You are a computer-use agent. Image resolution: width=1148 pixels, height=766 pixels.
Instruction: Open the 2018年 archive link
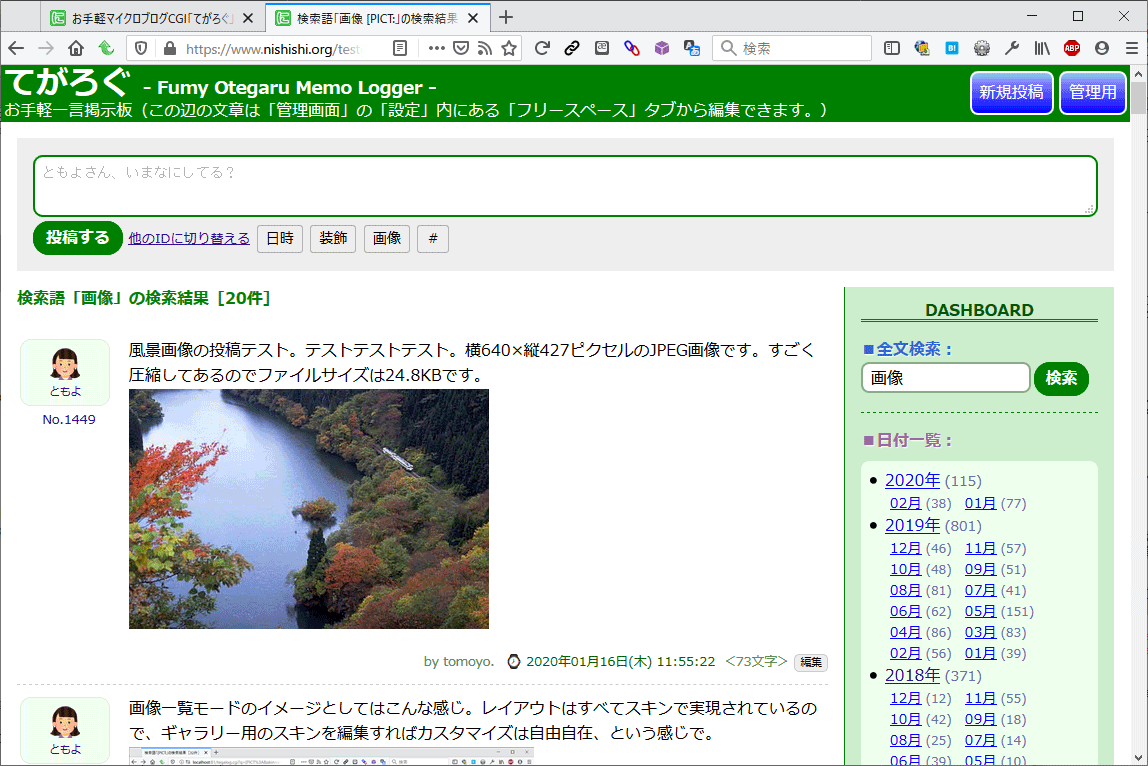(912, 675)
